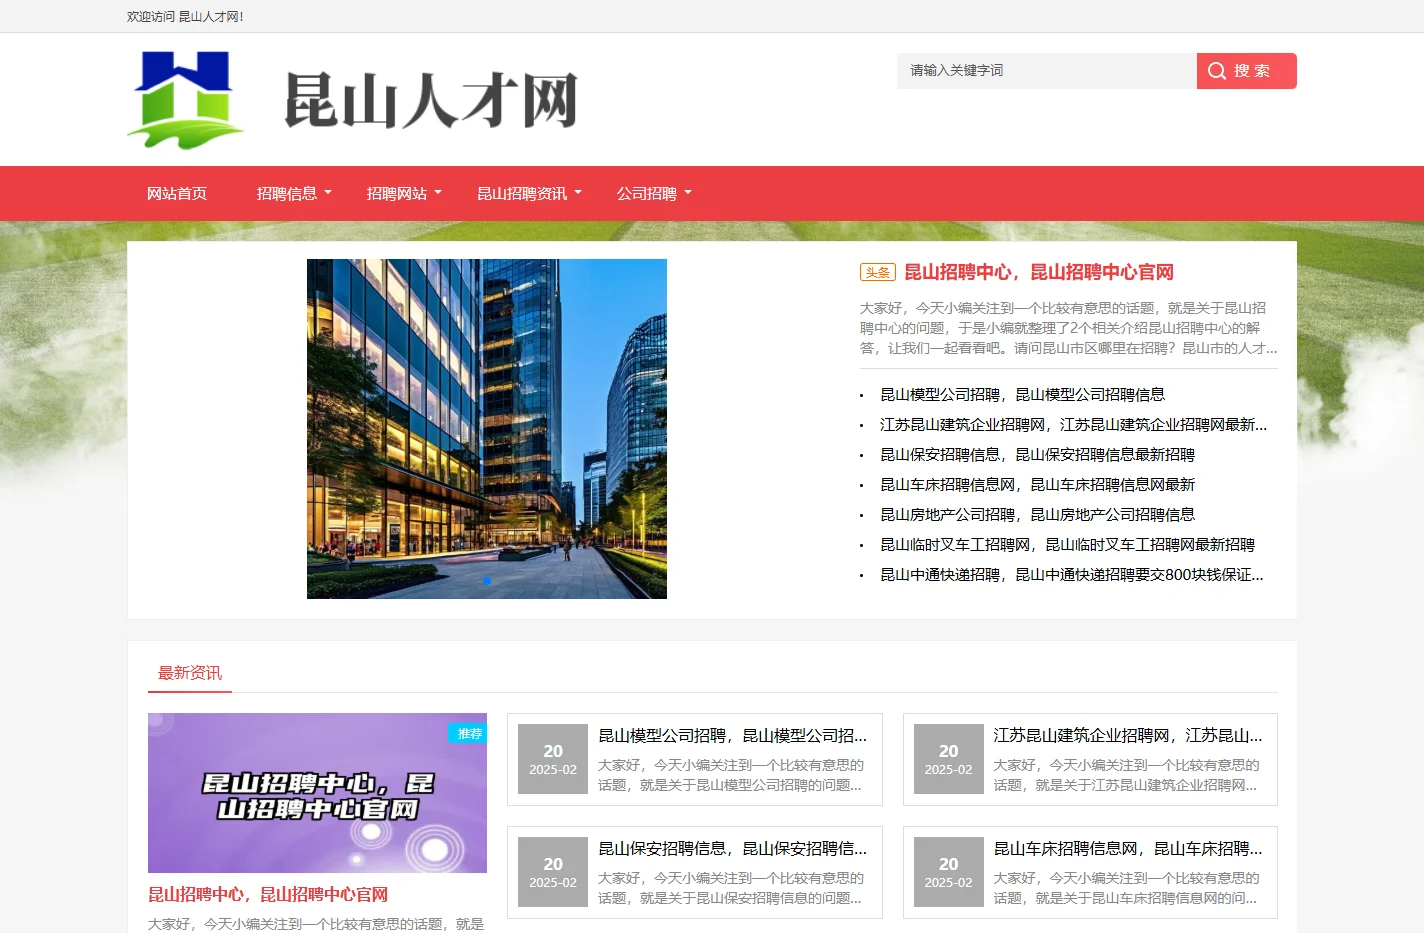This screenshot has width=1424, height=933.
Task: Click the 昆山人才网 site title text
Action: pyautogui.click(x=431, y=100)
